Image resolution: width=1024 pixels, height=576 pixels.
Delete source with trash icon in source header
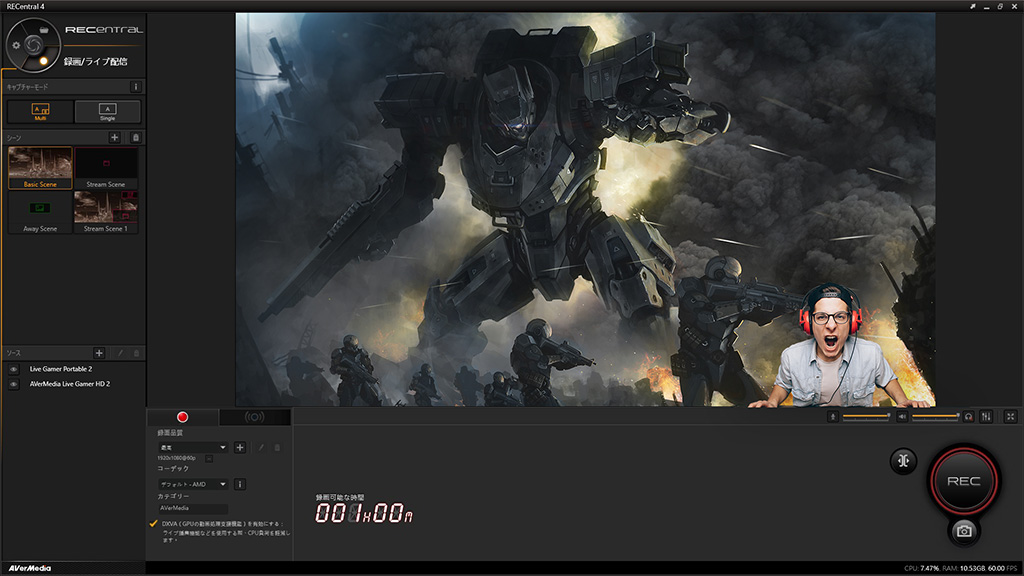136,353
